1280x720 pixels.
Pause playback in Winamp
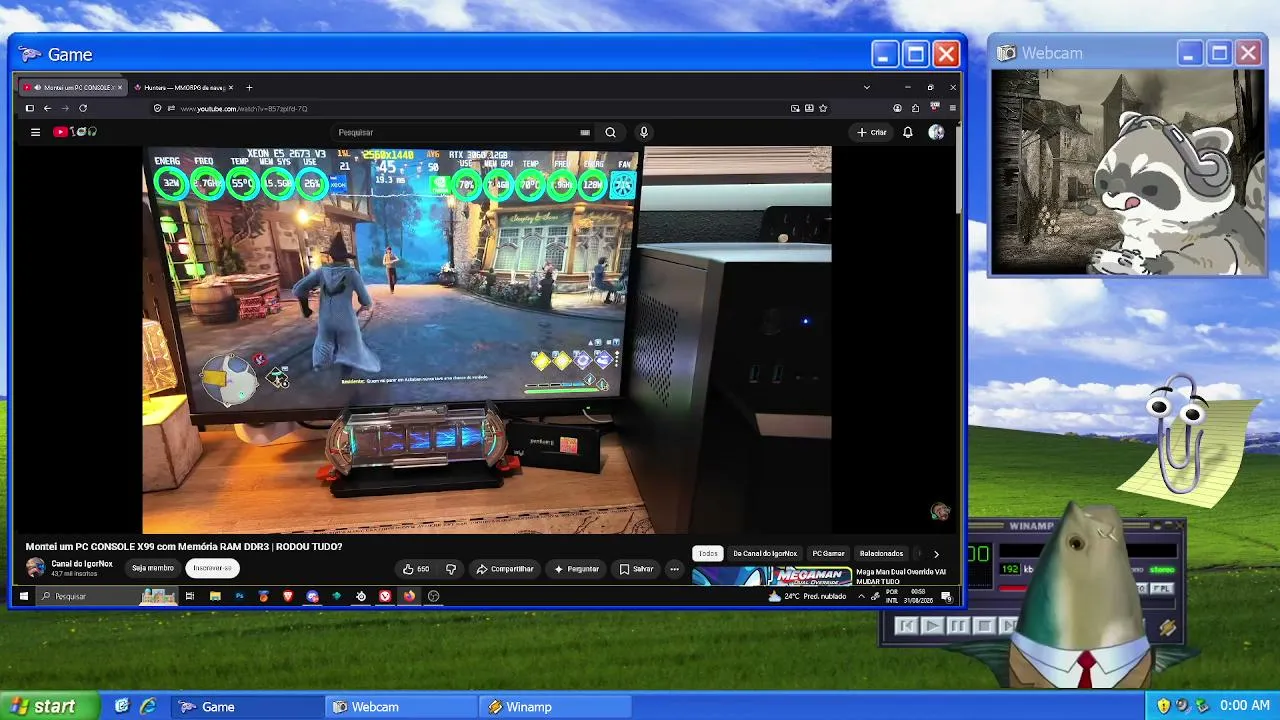point(958,626)
